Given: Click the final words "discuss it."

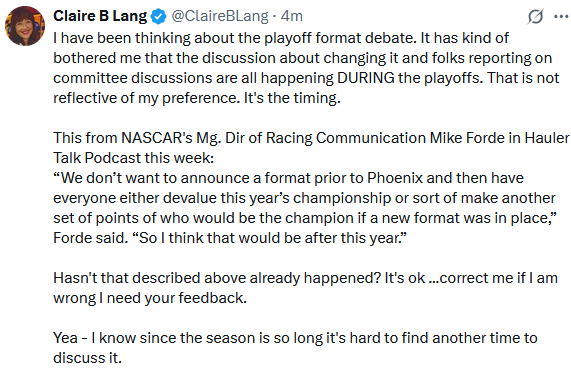Looking at the screenshot, I should 87,358.
